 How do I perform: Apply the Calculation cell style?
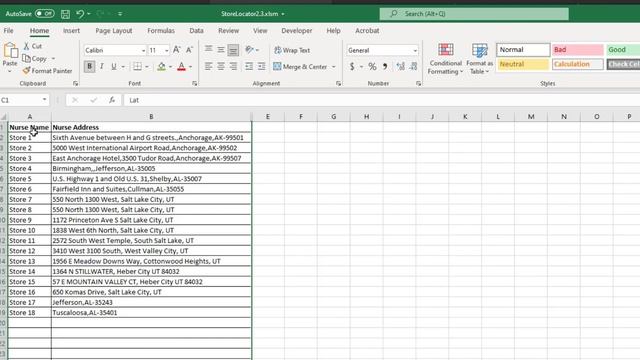[578, 64]
